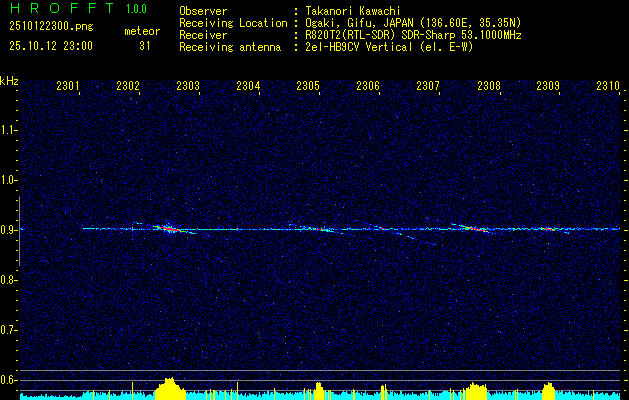
Task: Click the 2303 time marker
Action: (188, 85)
